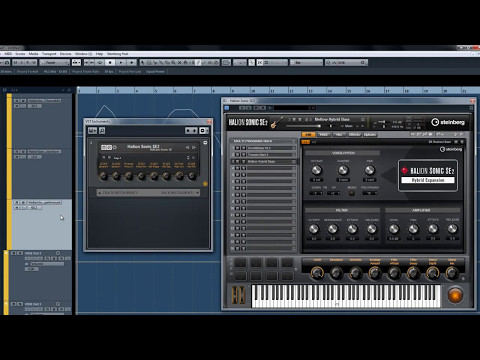Click the Amplifier Level knob
The image size is (480, 360).
pos(394,229)
